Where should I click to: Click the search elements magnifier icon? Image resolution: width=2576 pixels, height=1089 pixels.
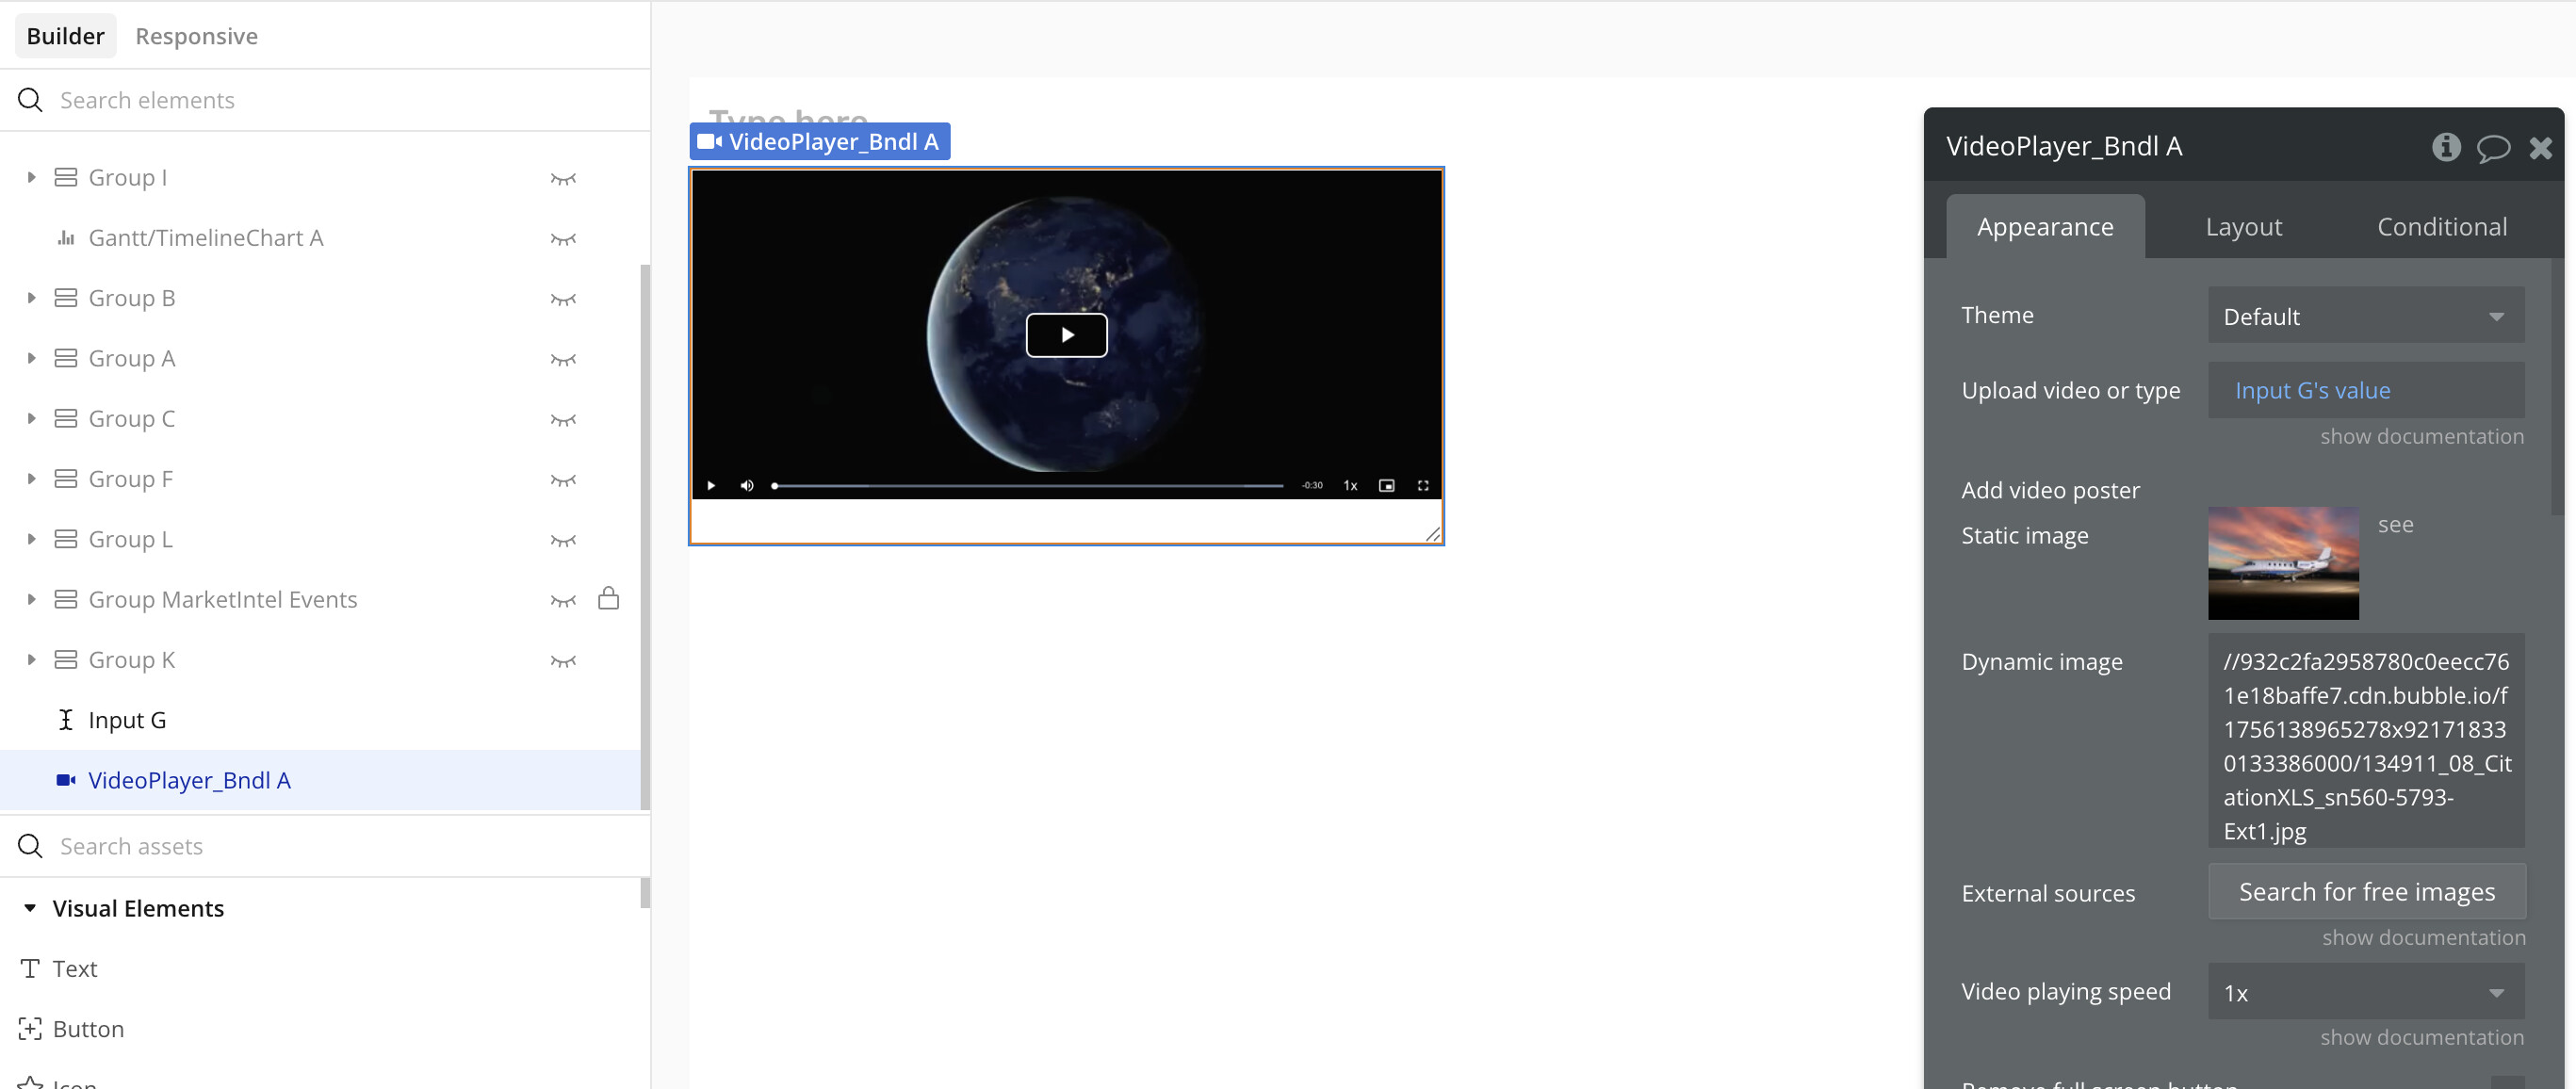(30, 100)
